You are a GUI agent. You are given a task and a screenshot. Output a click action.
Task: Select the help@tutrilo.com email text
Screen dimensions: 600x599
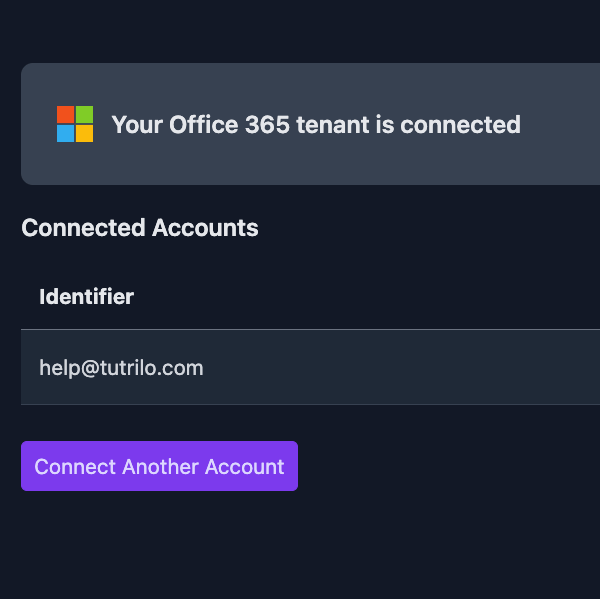121,368
